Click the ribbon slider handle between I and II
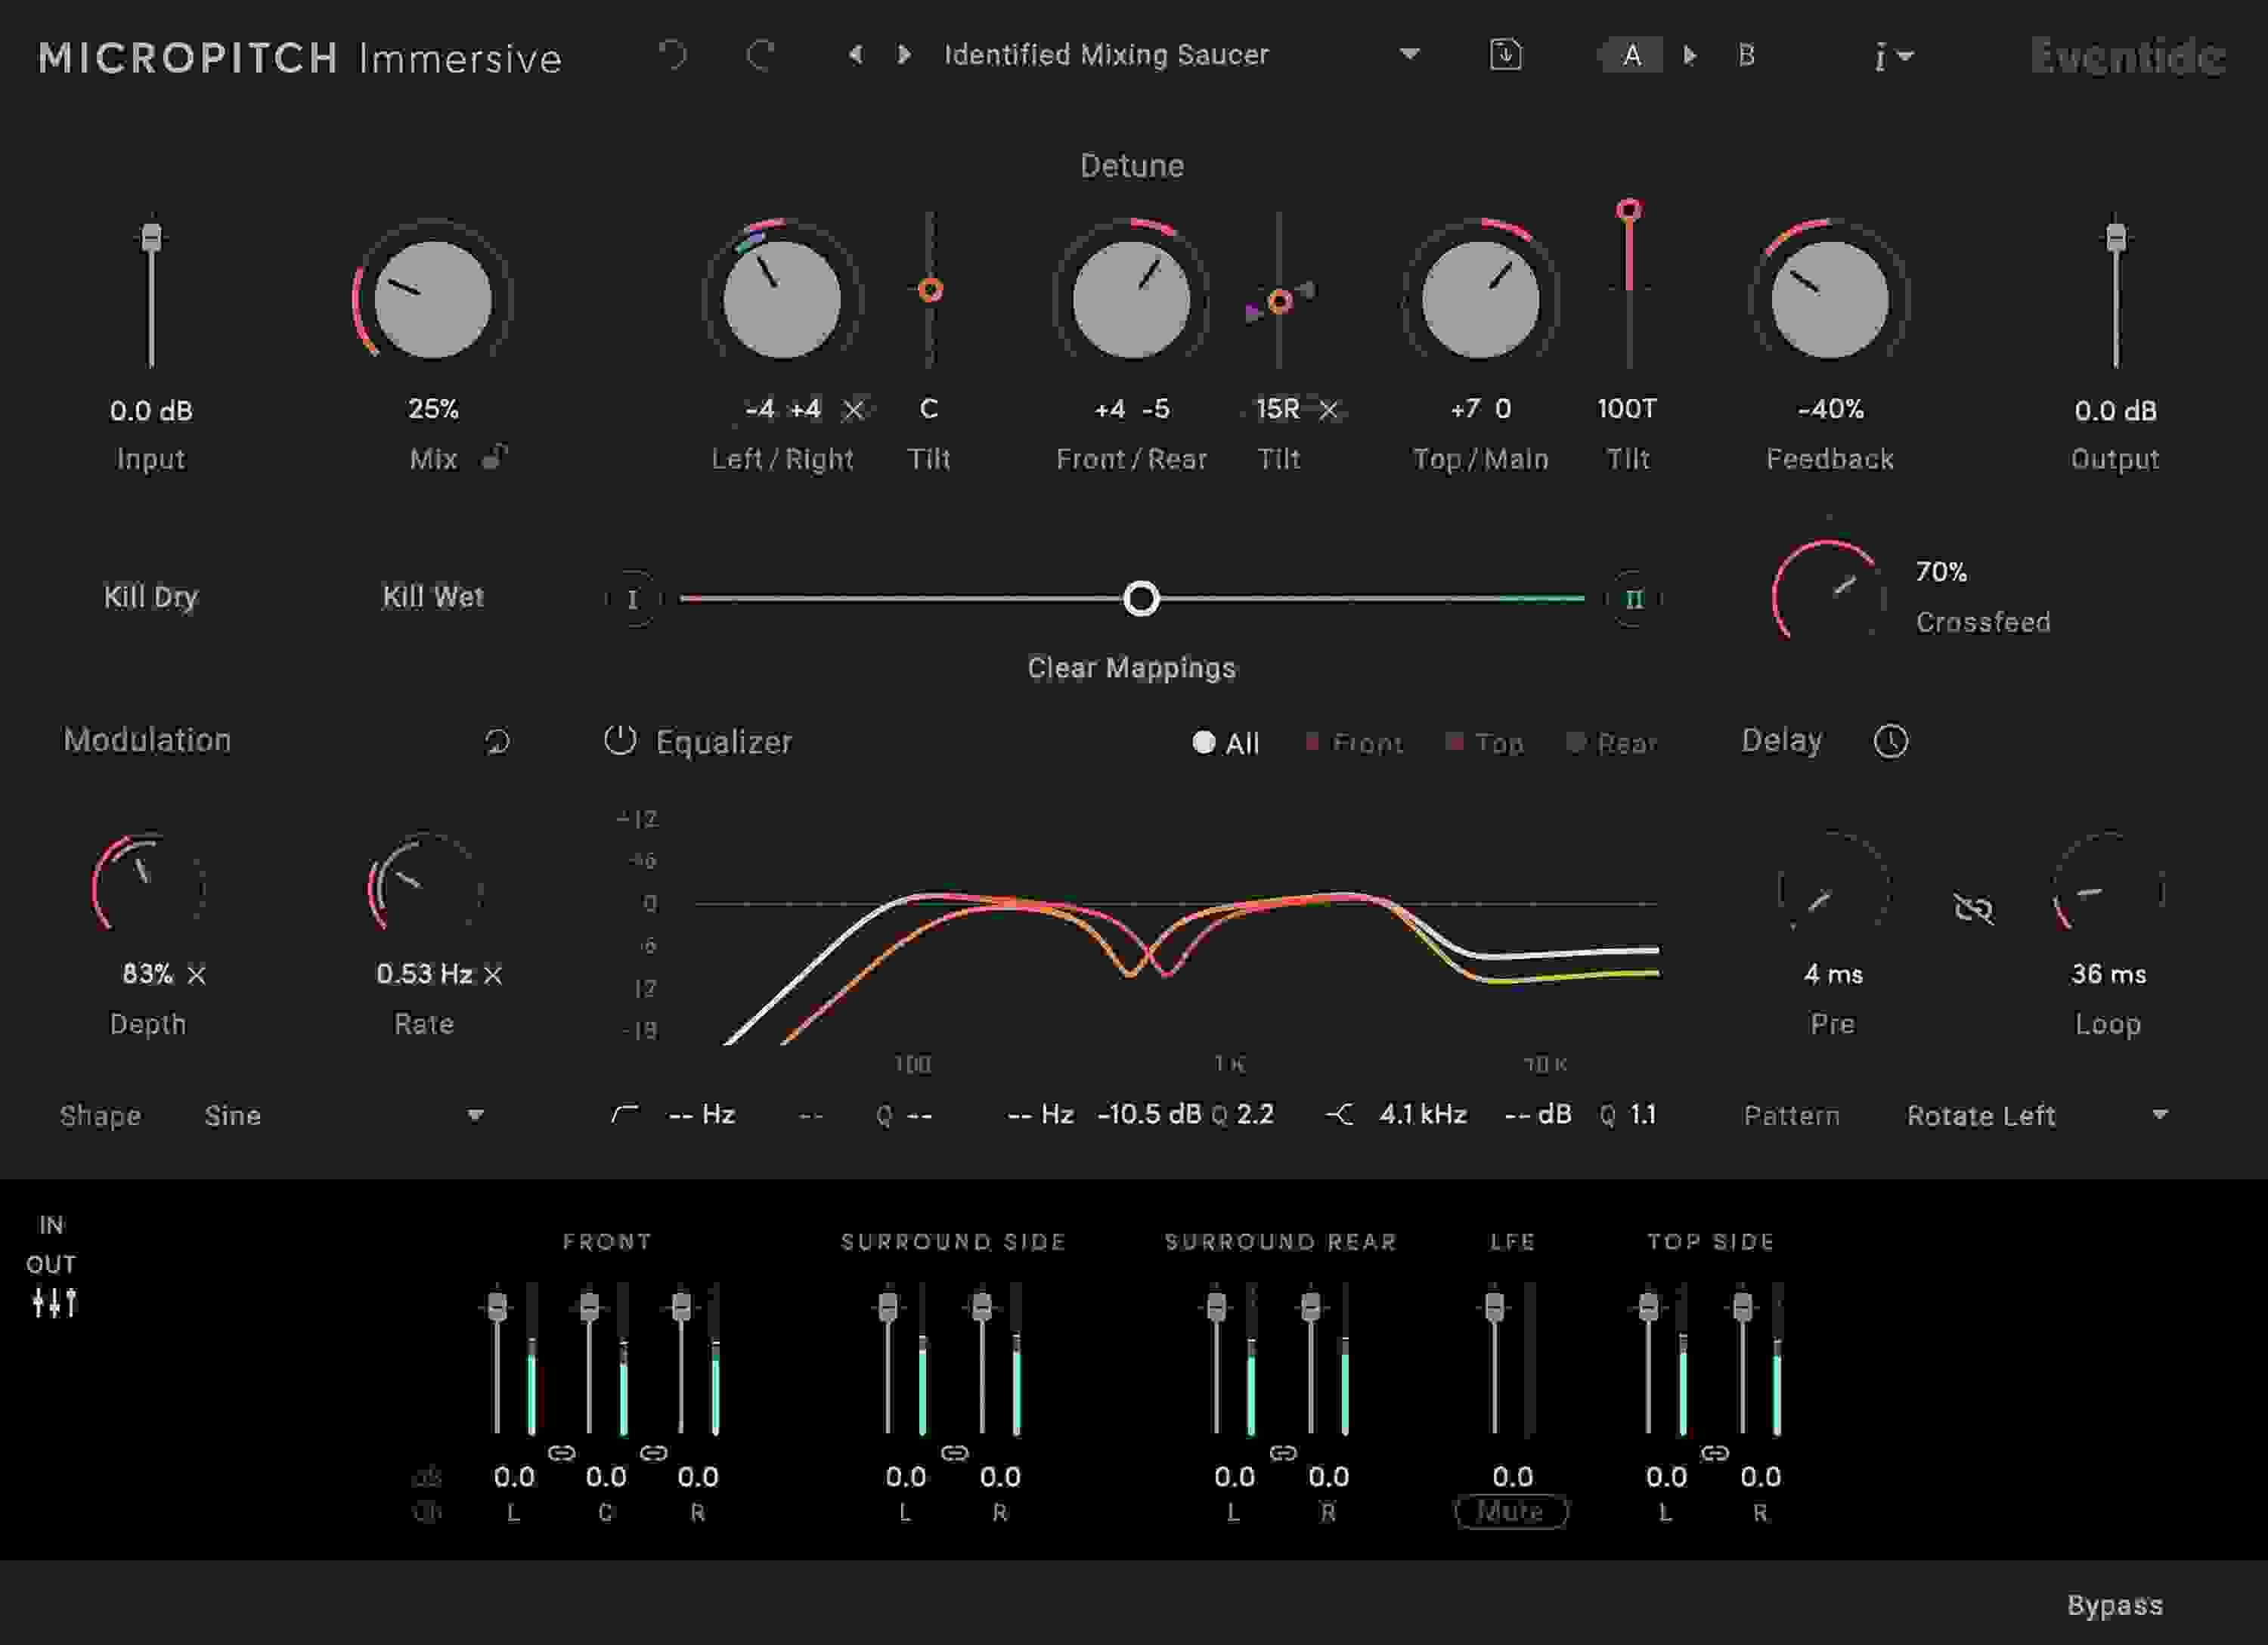 [x=1142, y=597]
